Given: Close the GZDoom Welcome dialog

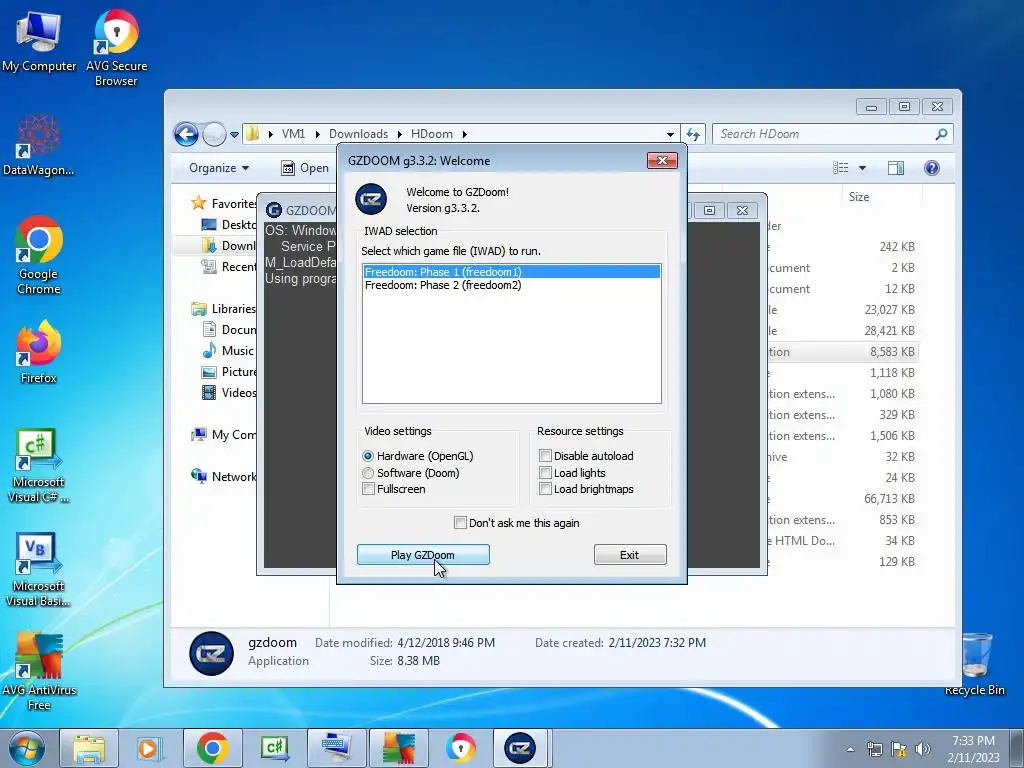Looking at the screenshot, I should click(x=662, y=161).
